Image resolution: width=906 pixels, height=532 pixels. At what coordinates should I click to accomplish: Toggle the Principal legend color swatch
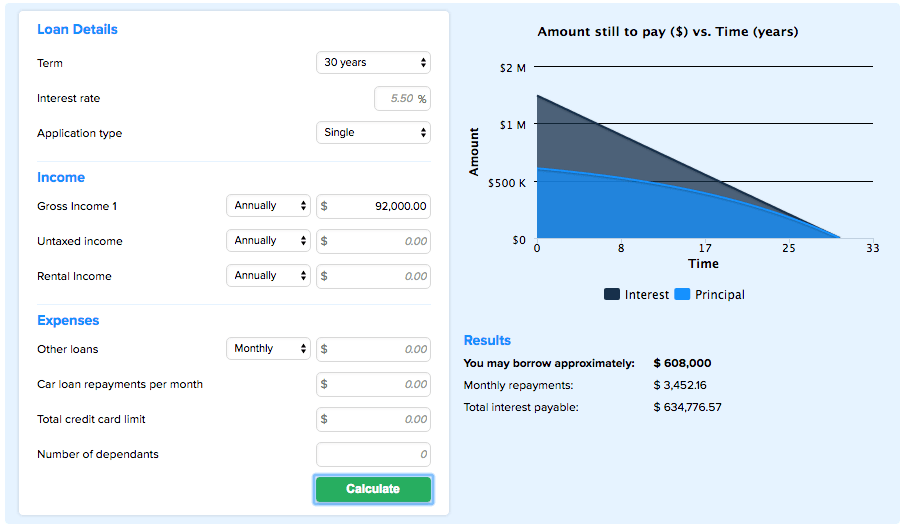[x=683, y=295]
